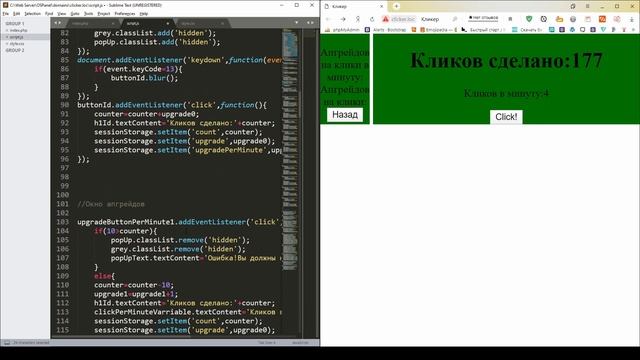Click the unsaved dot on the script.js tab
640x360 pixels.
click(167, 23)
